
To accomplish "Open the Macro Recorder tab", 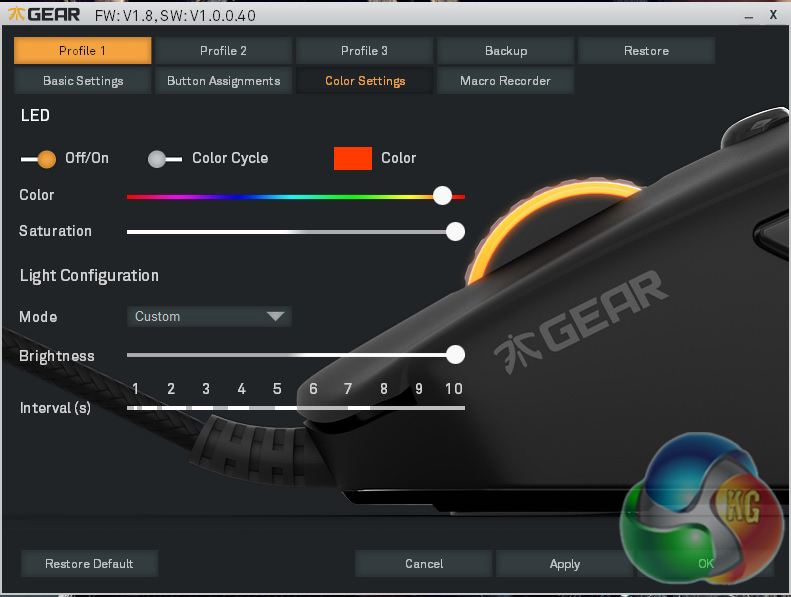I will pyautogui.click(x=505, y=81).
